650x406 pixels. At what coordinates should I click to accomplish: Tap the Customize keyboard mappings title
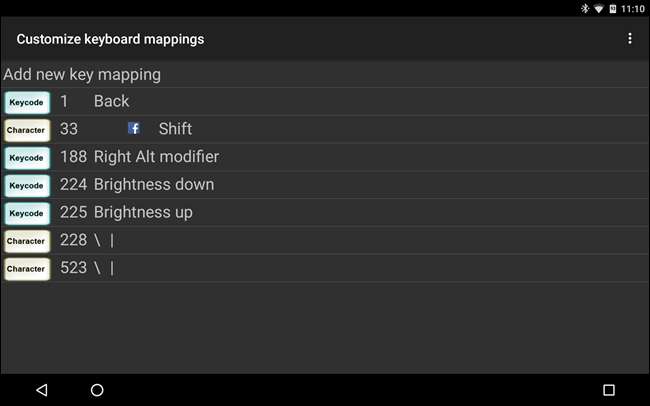point(110,39)
